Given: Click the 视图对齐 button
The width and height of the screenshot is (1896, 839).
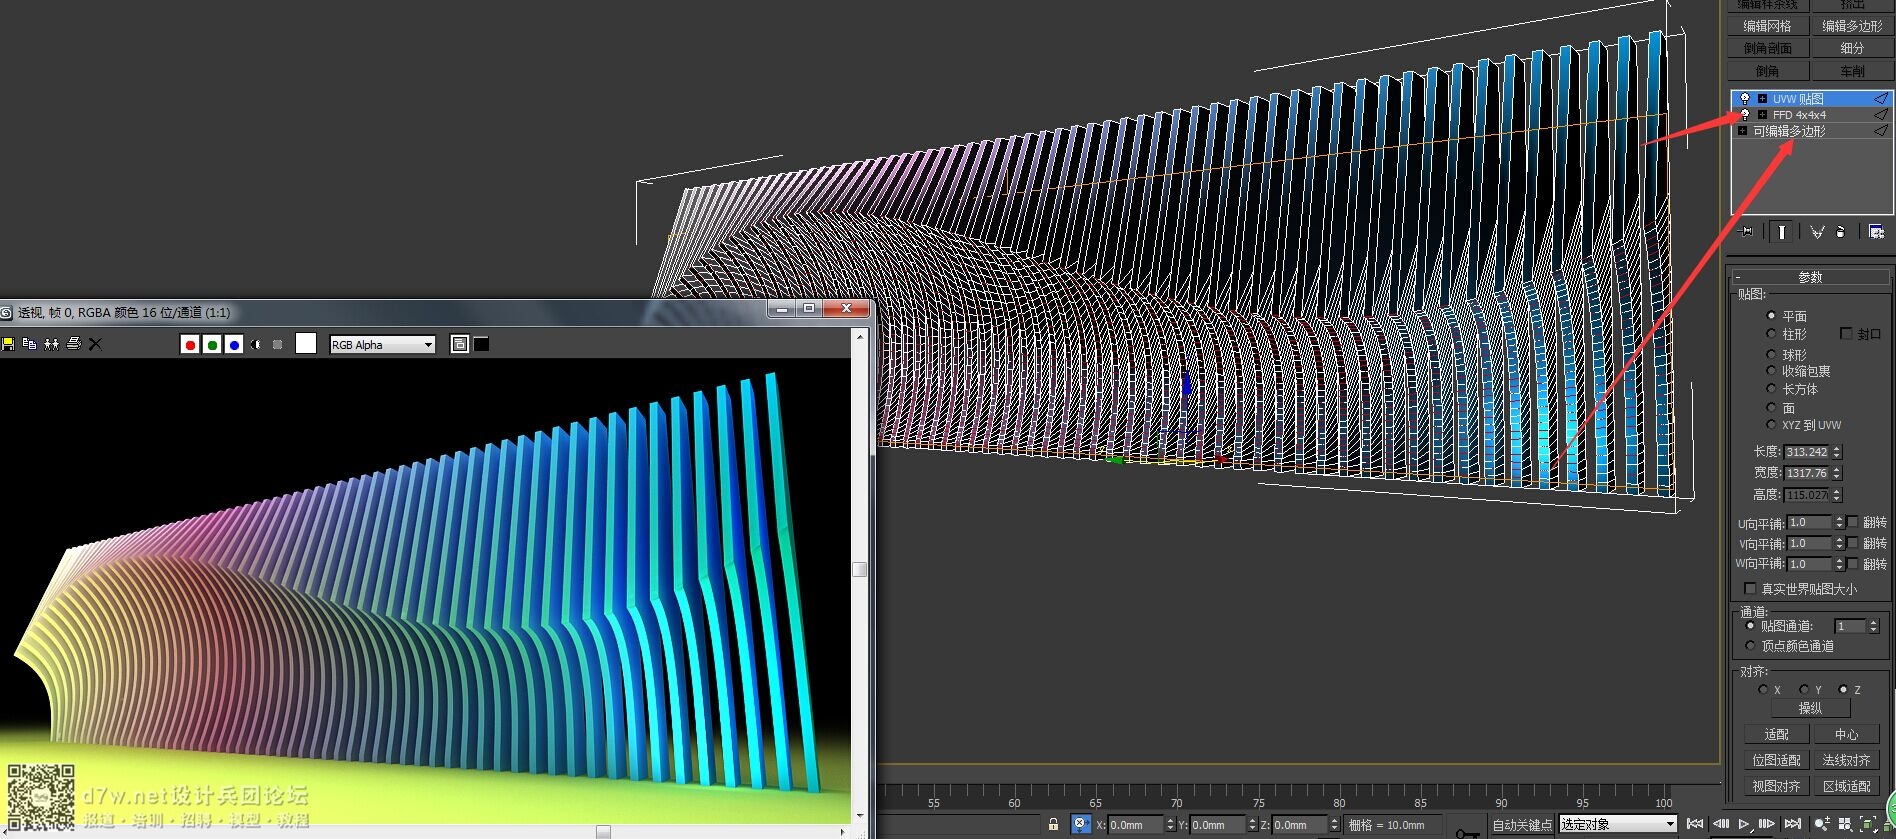Looking at the screenshot, I should pyautogui.click(x=1776, y=787).
